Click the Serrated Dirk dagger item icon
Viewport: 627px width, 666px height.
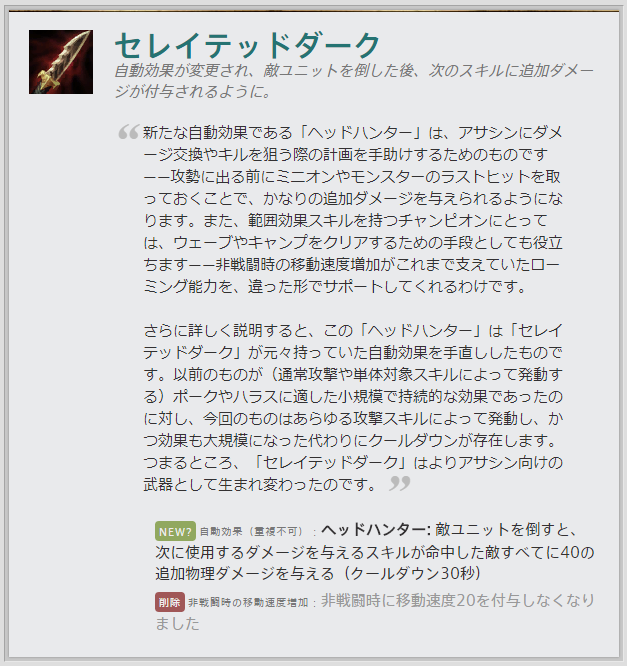(61, 62)
